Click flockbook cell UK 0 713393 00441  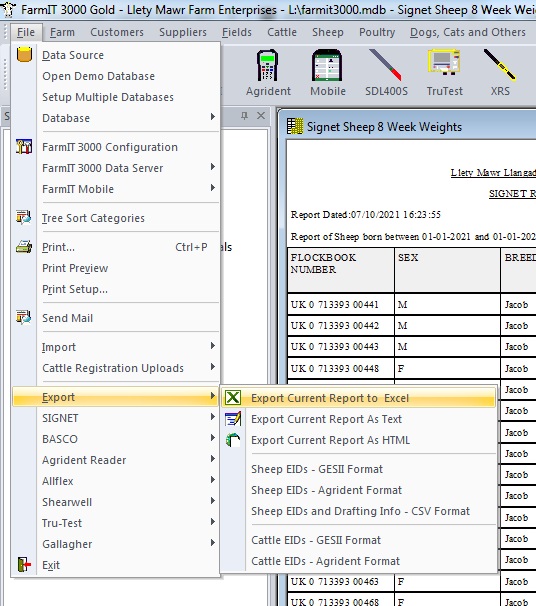click(x=341, y=304)
